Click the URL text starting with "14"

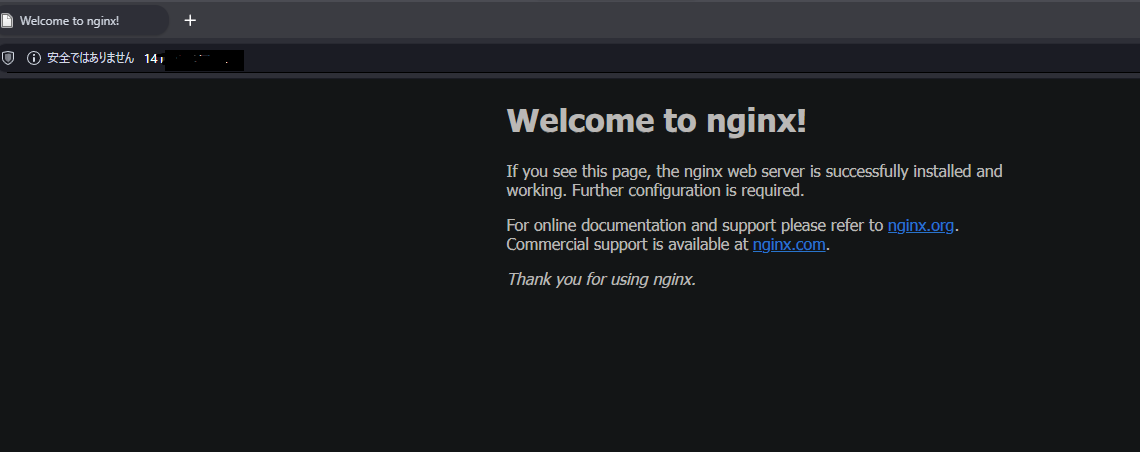(x=151, y=59)
